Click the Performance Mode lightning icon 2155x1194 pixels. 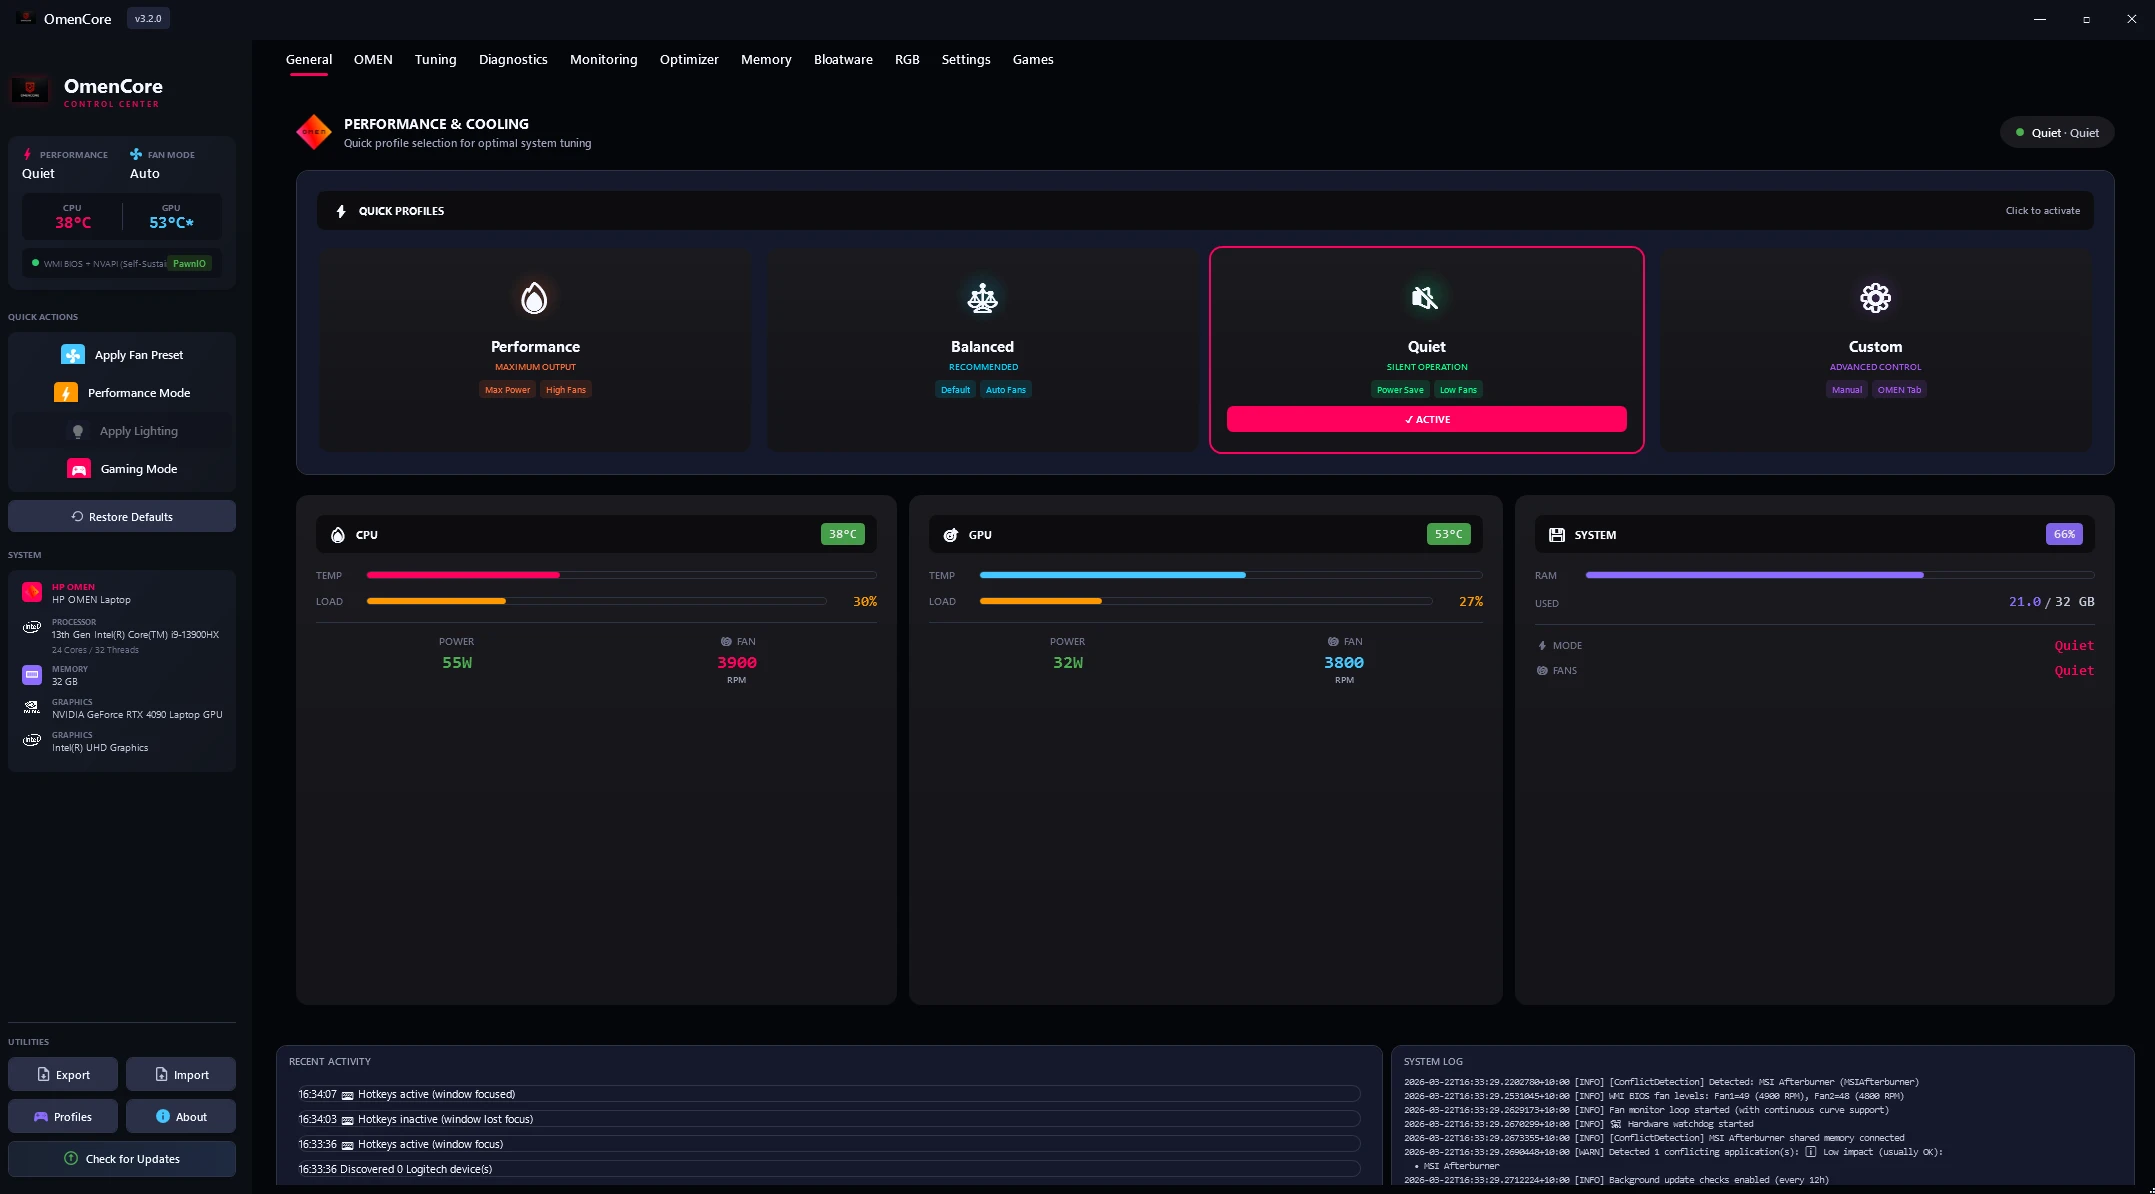(66, 393)
